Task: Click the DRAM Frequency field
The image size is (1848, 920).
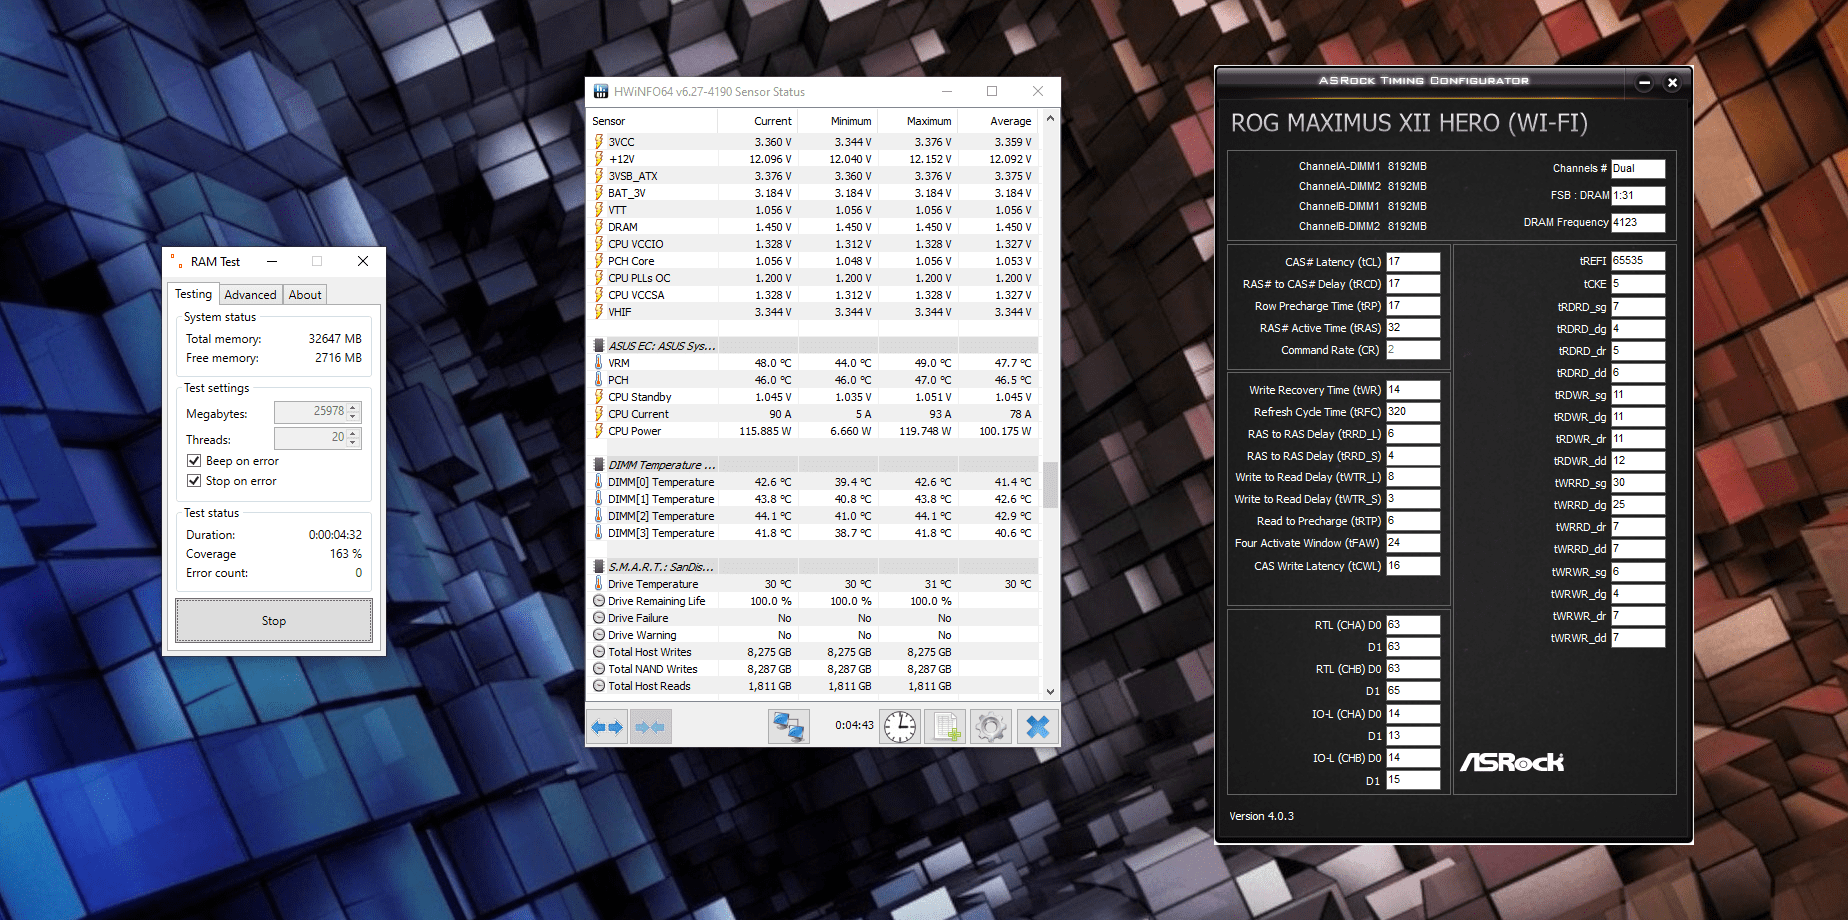Action: (1638, 223)
